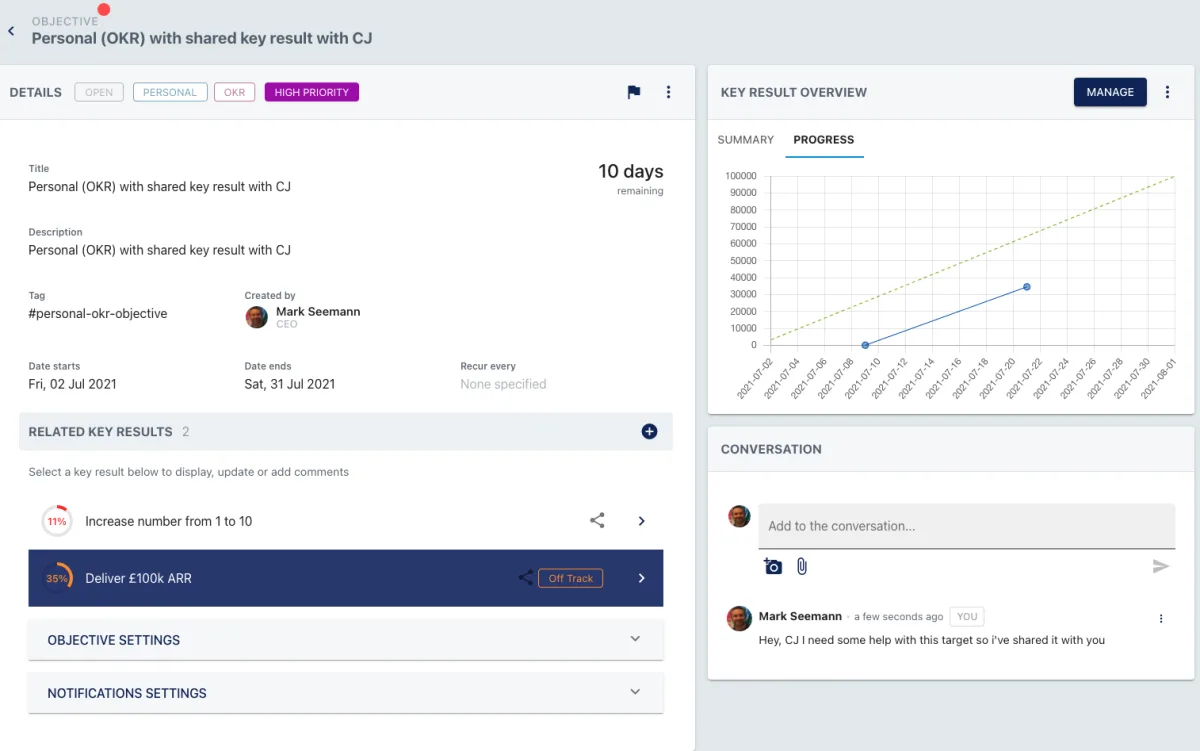1200x751 pixels.
Task: Select the 'Deliver £100k ARR' key result
Action: coord(346,578)
